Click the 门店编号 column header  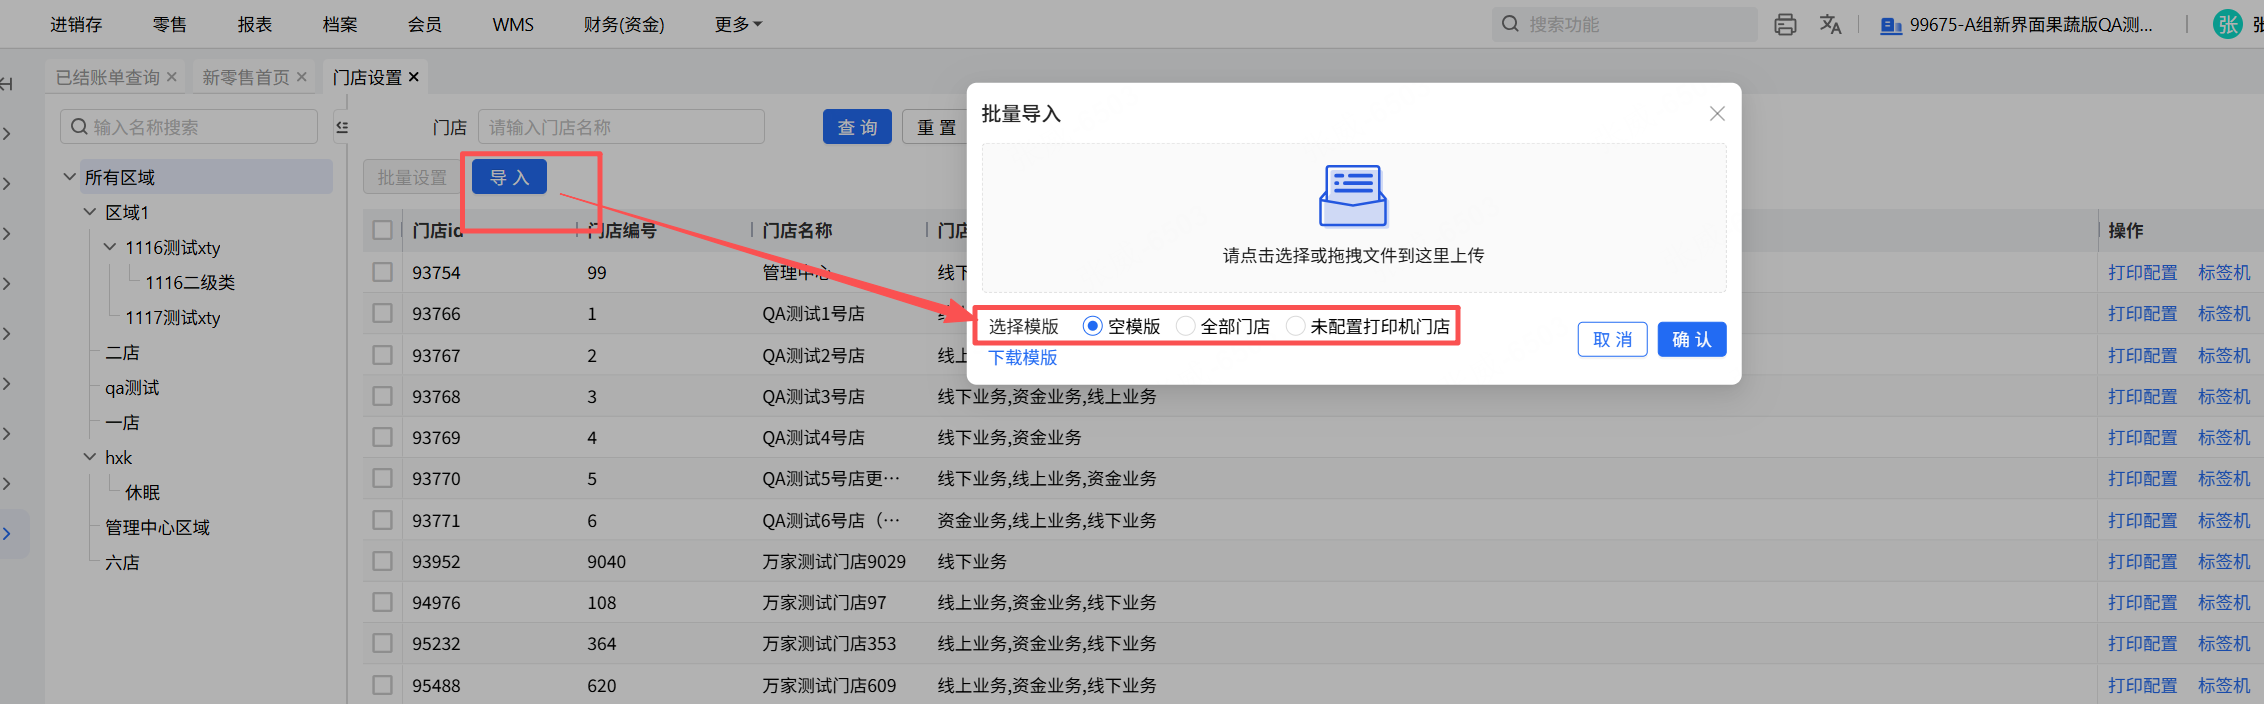622,230
